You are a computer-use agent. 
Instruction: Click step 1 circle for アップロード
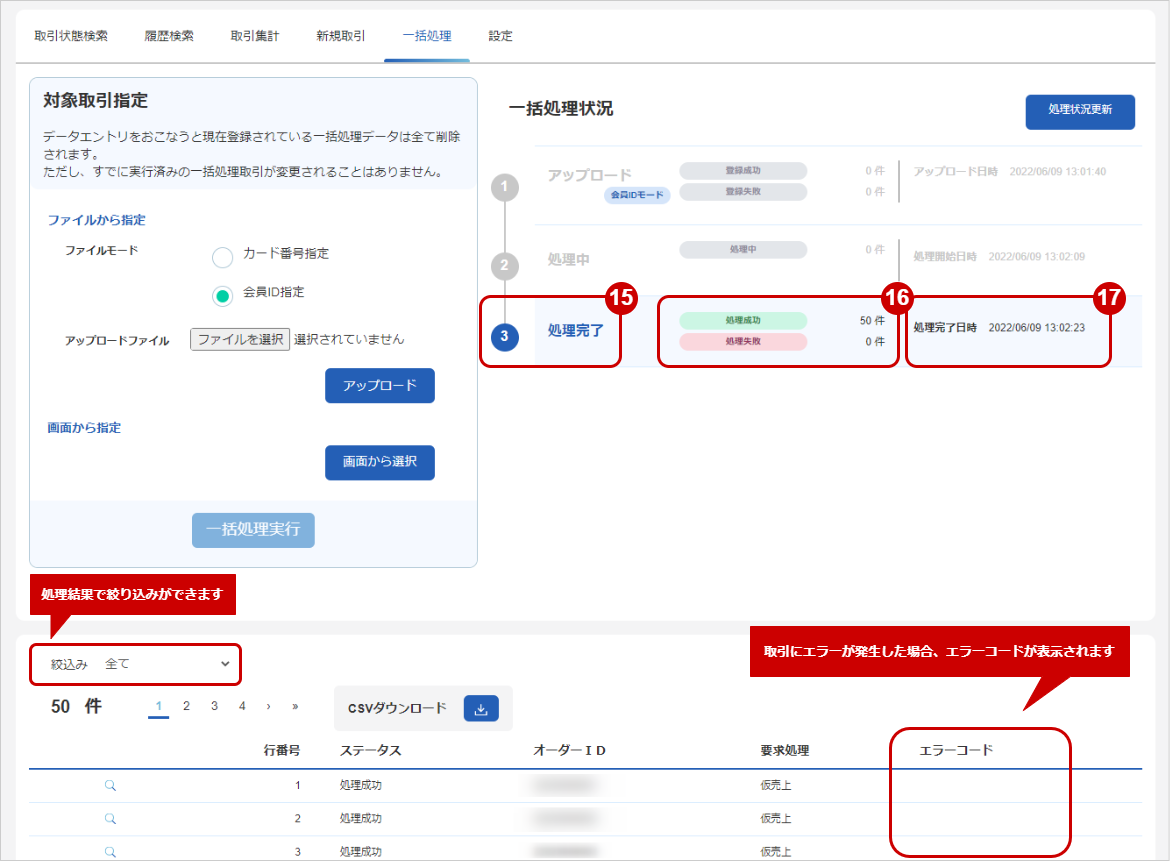tap(504, 187)
